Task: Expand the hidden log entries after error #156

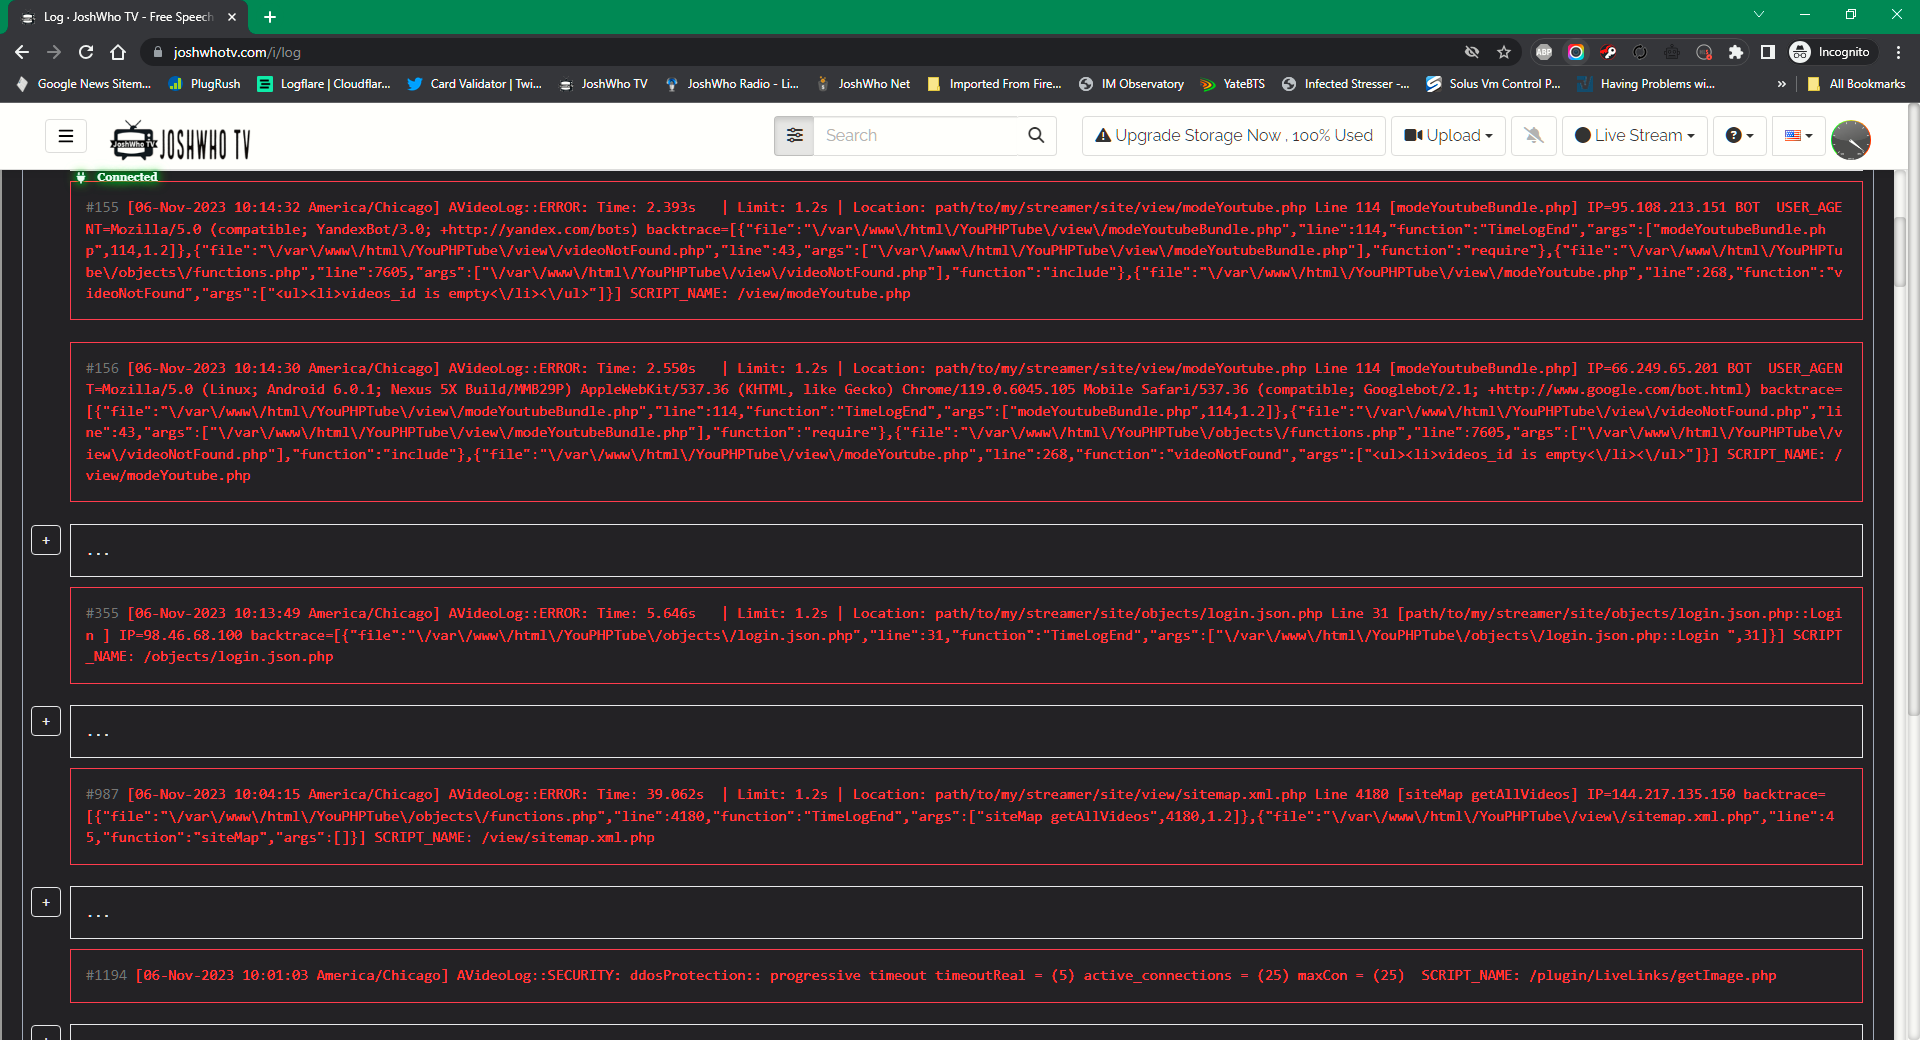Action: click(46, 540)
